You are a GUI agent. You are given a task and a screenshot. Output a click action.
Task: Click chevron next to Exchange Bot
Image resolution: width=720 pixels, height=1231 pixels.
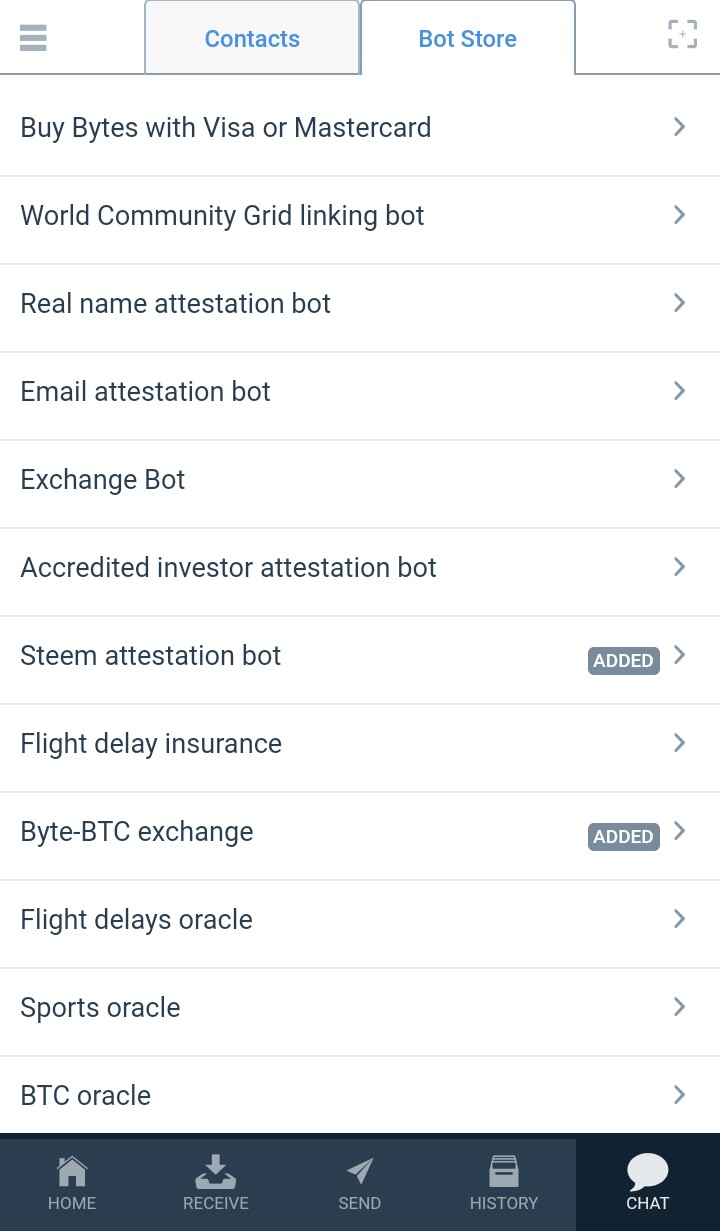pos(679,479)
